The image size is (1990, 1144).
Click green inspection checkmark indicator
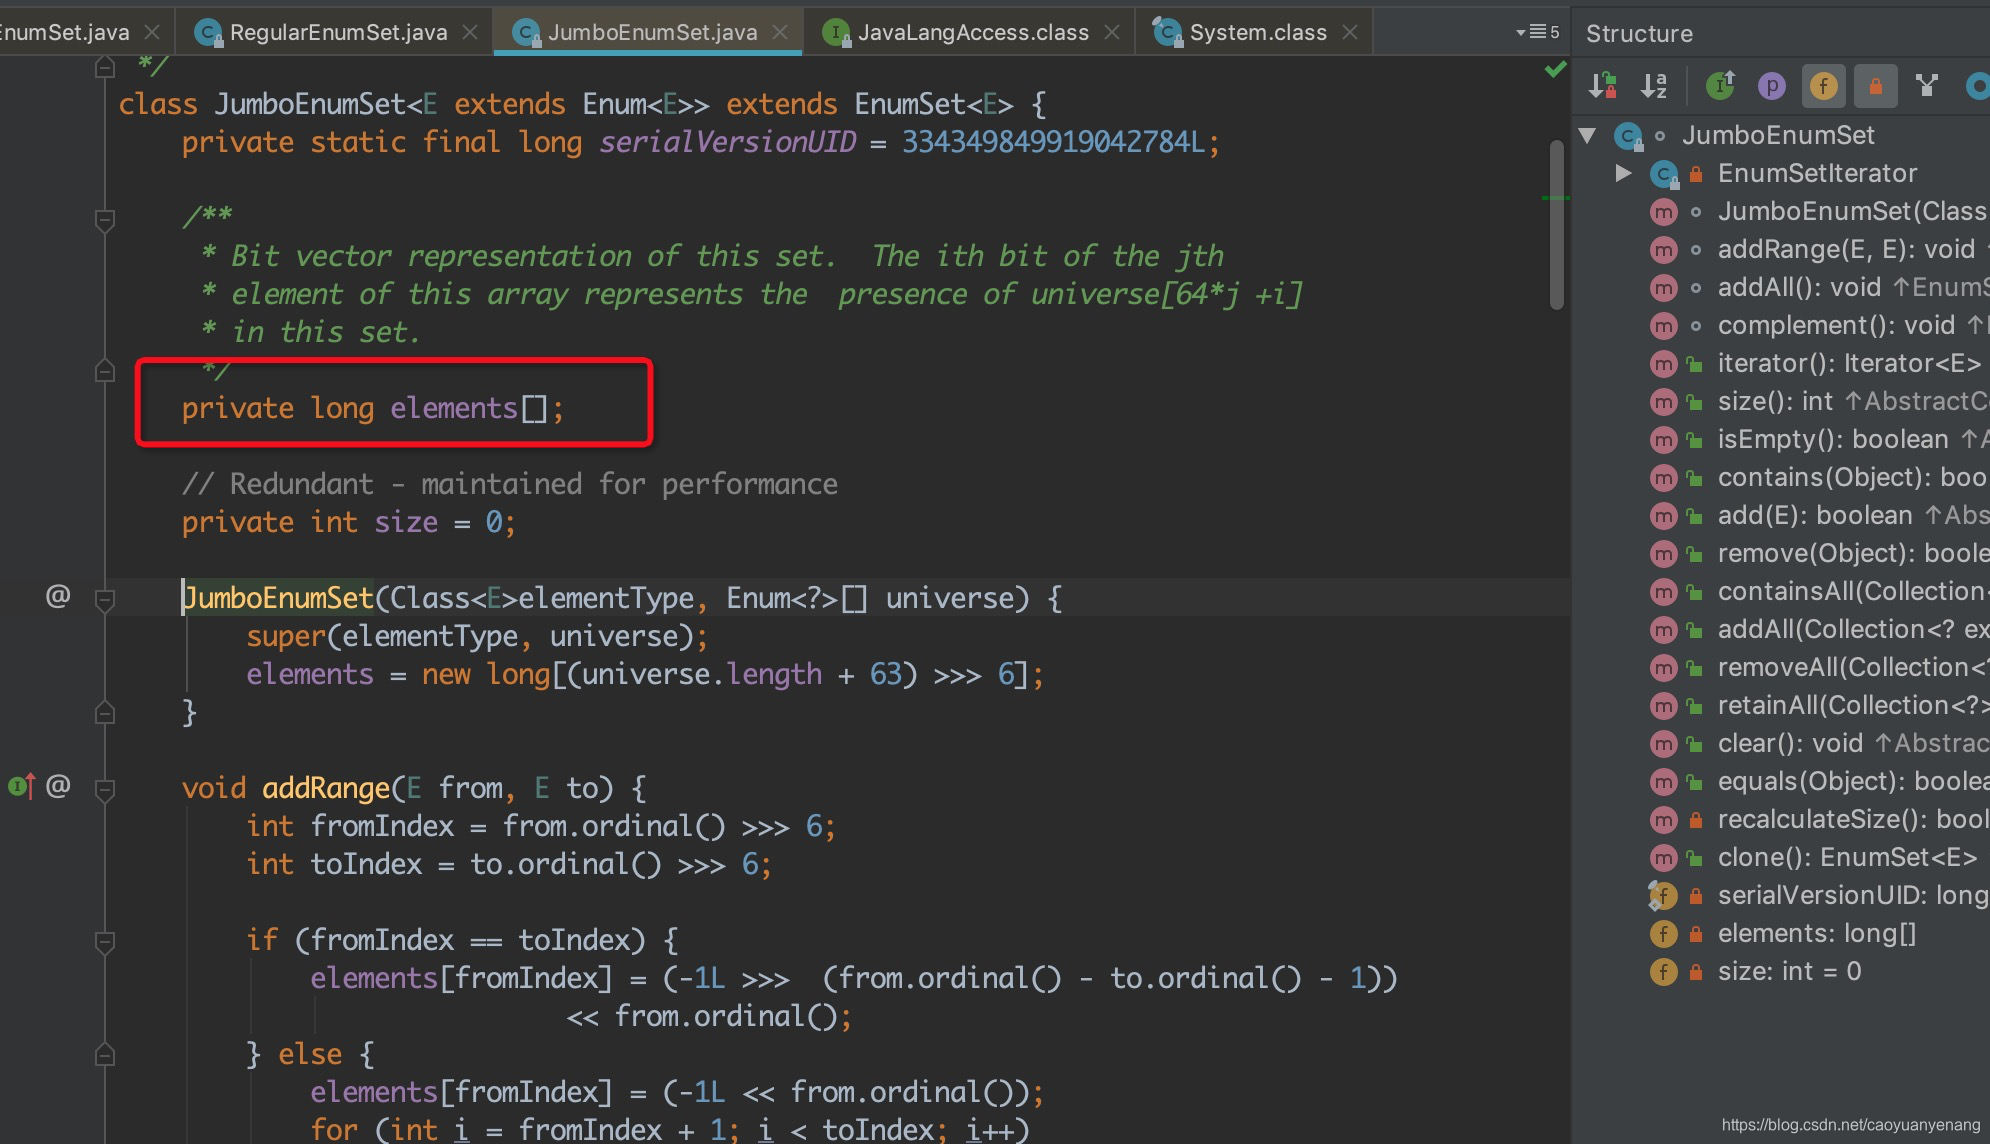[1555, 69]
